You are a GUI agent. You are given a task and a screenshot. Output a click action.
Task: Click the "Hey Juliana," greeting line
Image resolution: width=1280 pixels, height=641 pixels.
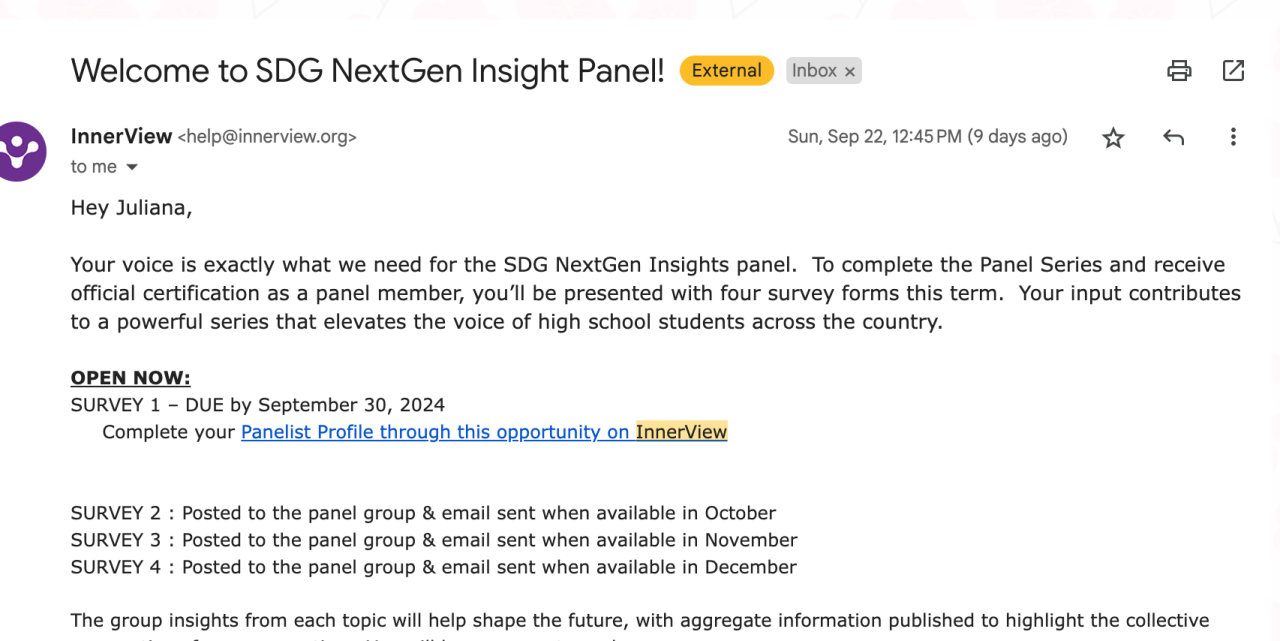[x=131, y=208]
